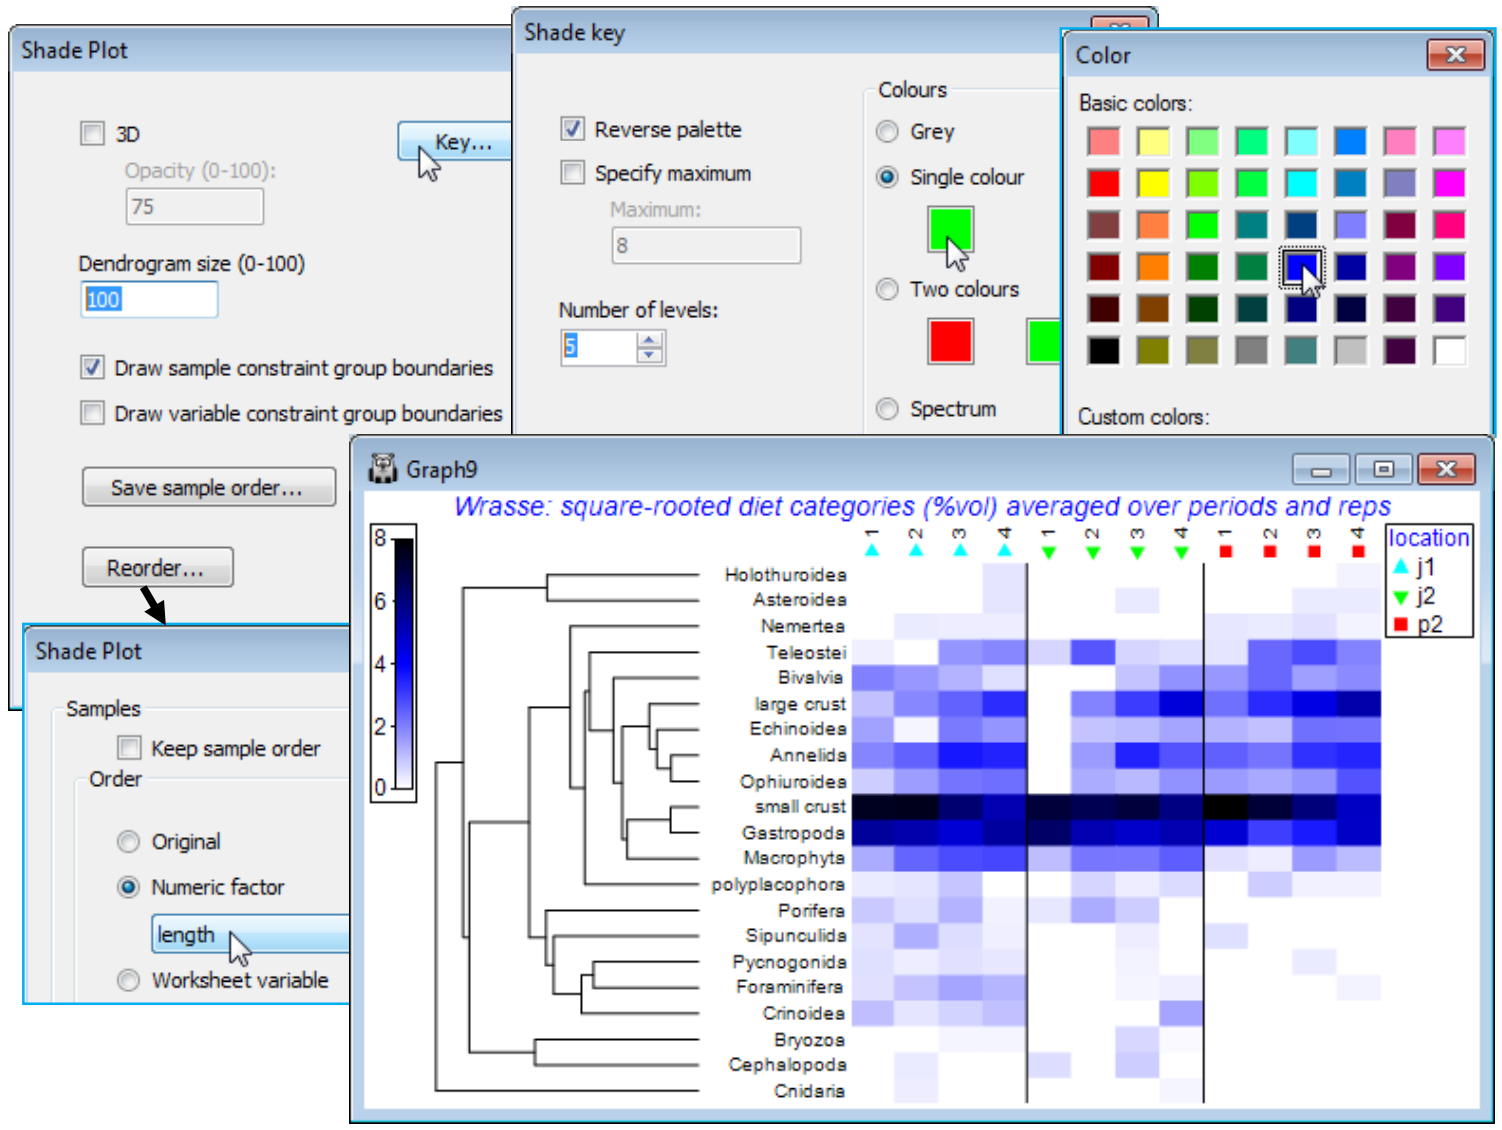Click the p2 red square legend symbol

click(1400, 626)
